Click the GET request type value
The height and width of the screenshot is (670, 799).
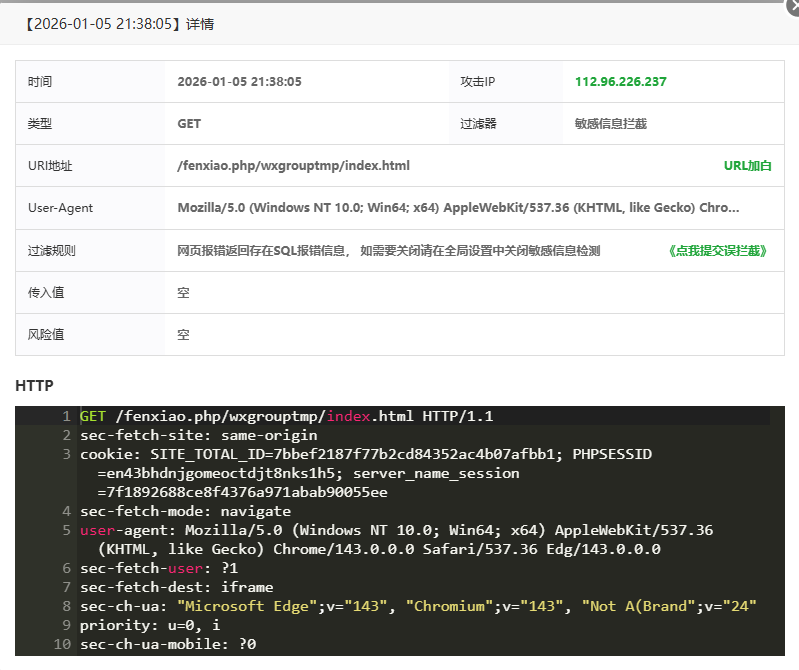tap(189, 124)
